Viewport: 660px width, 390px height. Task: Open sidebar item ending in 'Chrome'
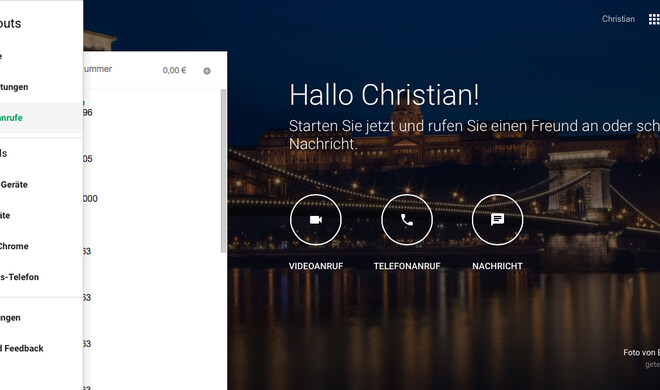tap(41, 246)
